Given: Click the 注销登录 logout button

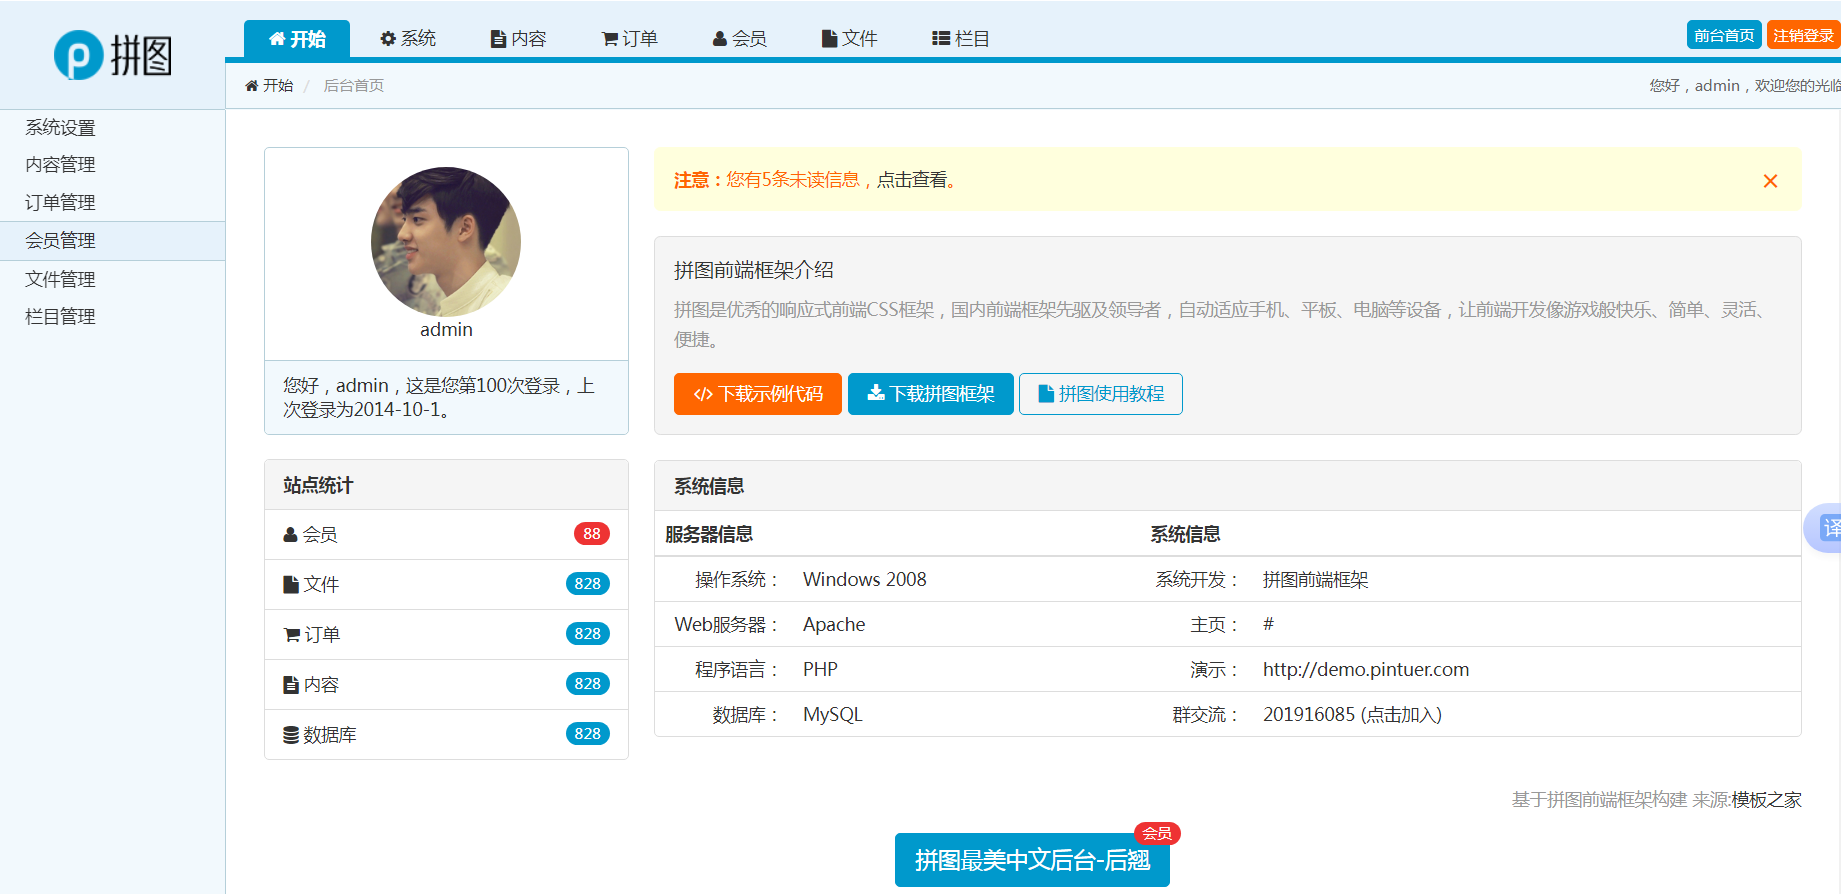Looking at the screenshot, I should click(x=1803, y=35).
